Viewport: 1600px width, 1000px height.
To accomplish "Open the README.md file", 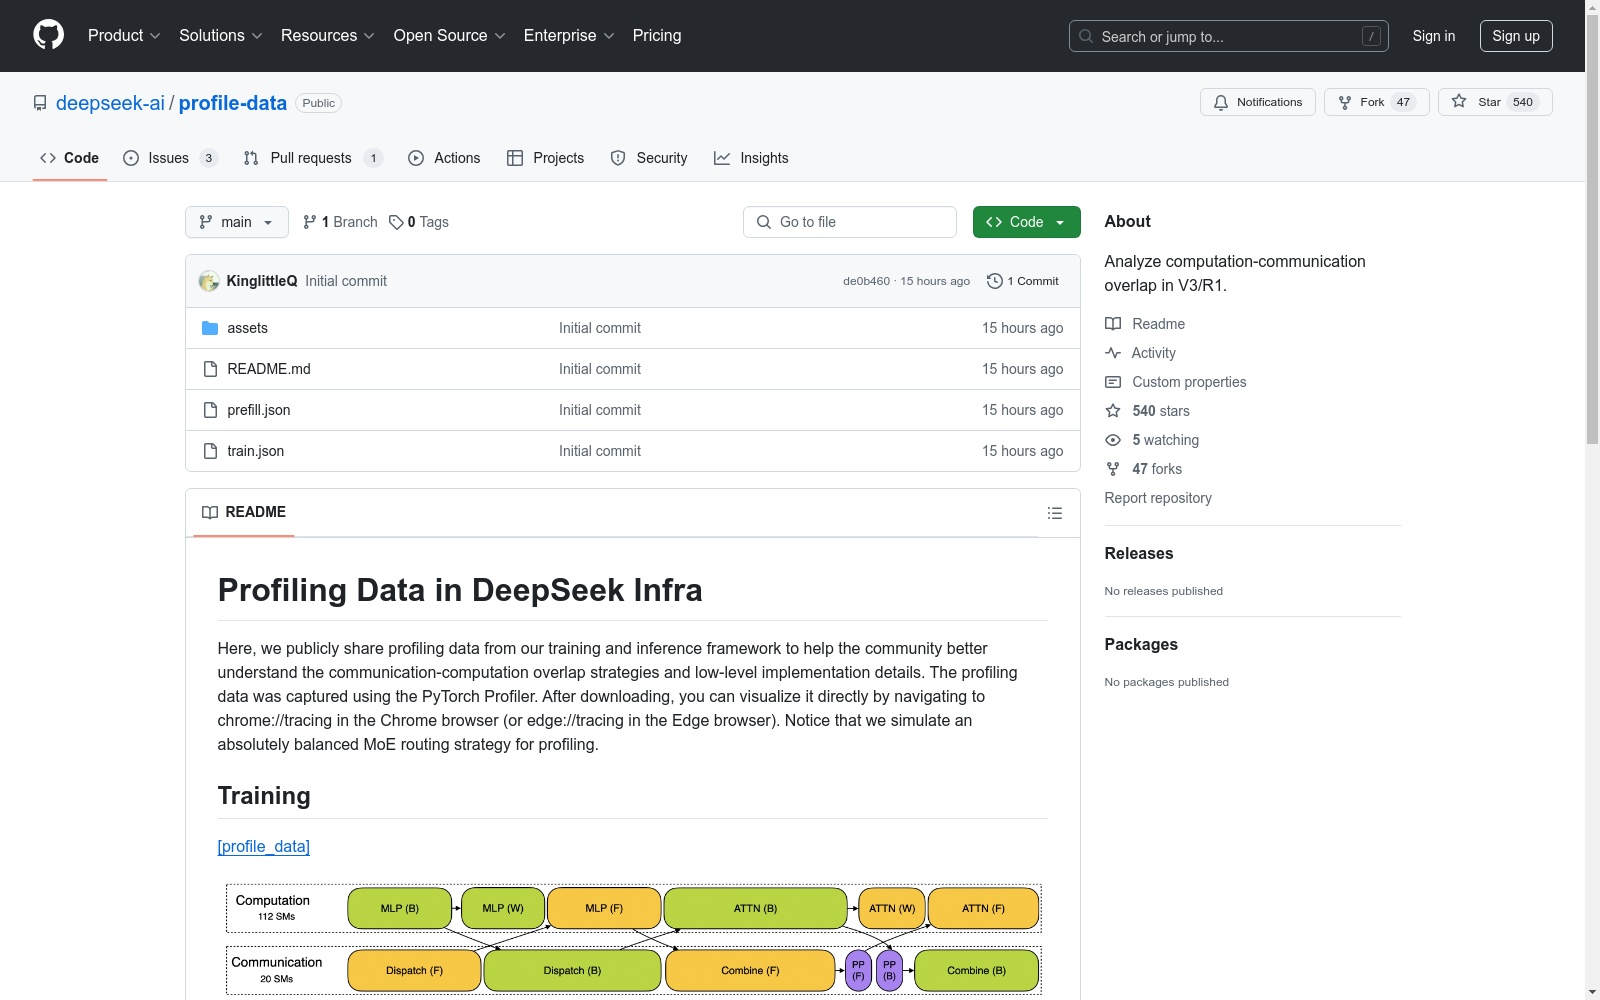I will (269, 369).
